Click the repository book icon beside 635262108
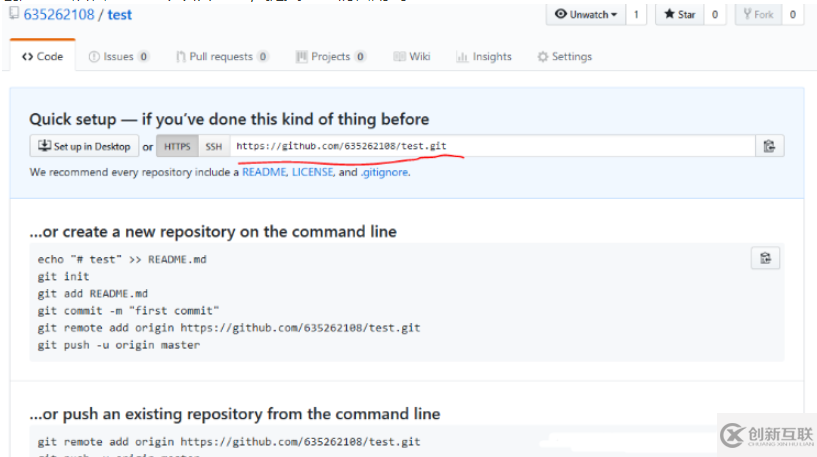The height and width of the screenshot is (457, 817). pos(14,13)
